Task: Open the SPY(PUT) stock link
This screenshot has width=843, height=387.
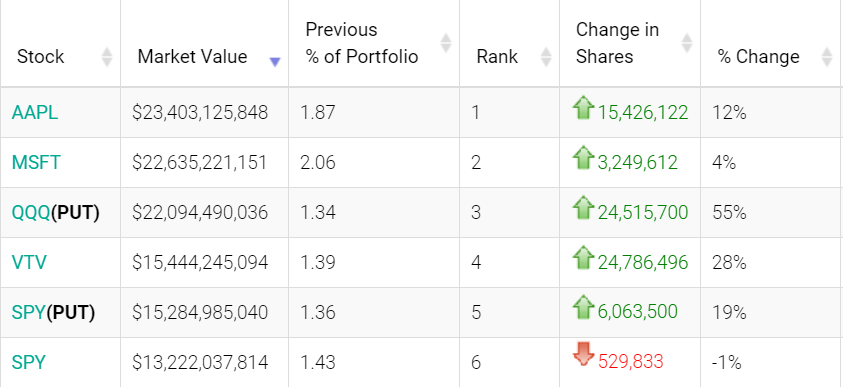Action: pyautogui.click(x=53, y=312)
